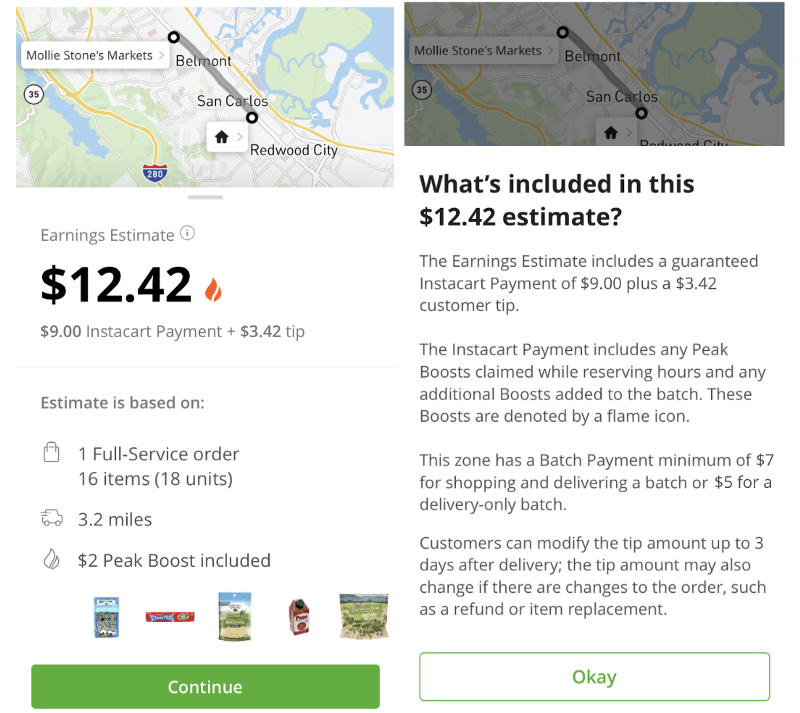Click the Earnings Estimate info icon
Screen dimensions: 800x713
pyautogui.click(x=187, y=234)
